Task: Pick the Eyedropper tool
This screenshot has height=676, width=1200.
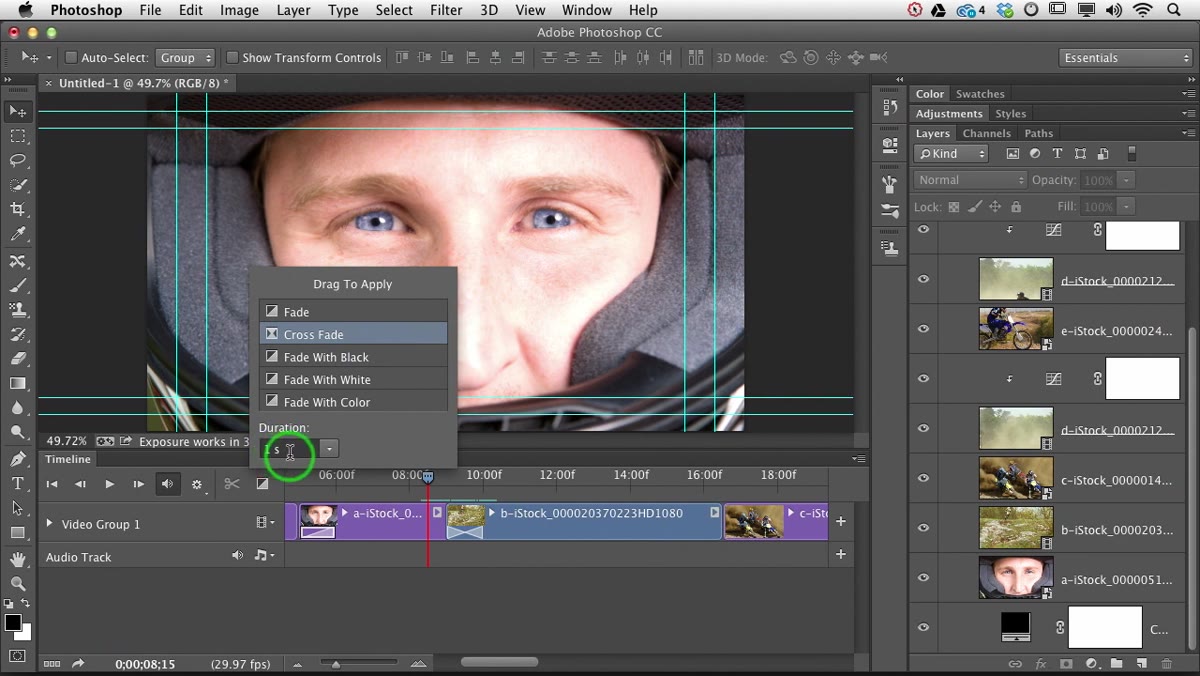Action: (18, 235)
